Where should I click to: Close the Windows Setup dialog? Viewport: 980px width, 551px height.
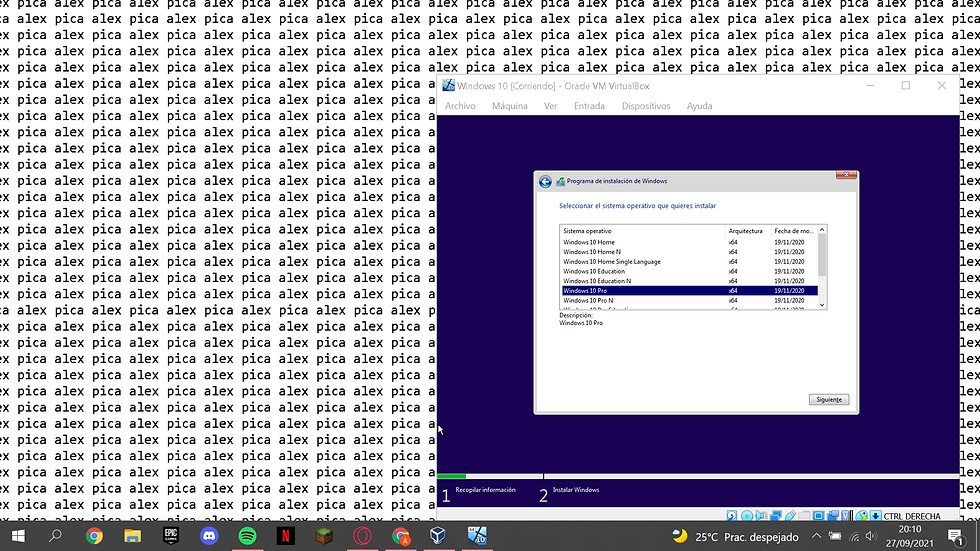[846, 175]
